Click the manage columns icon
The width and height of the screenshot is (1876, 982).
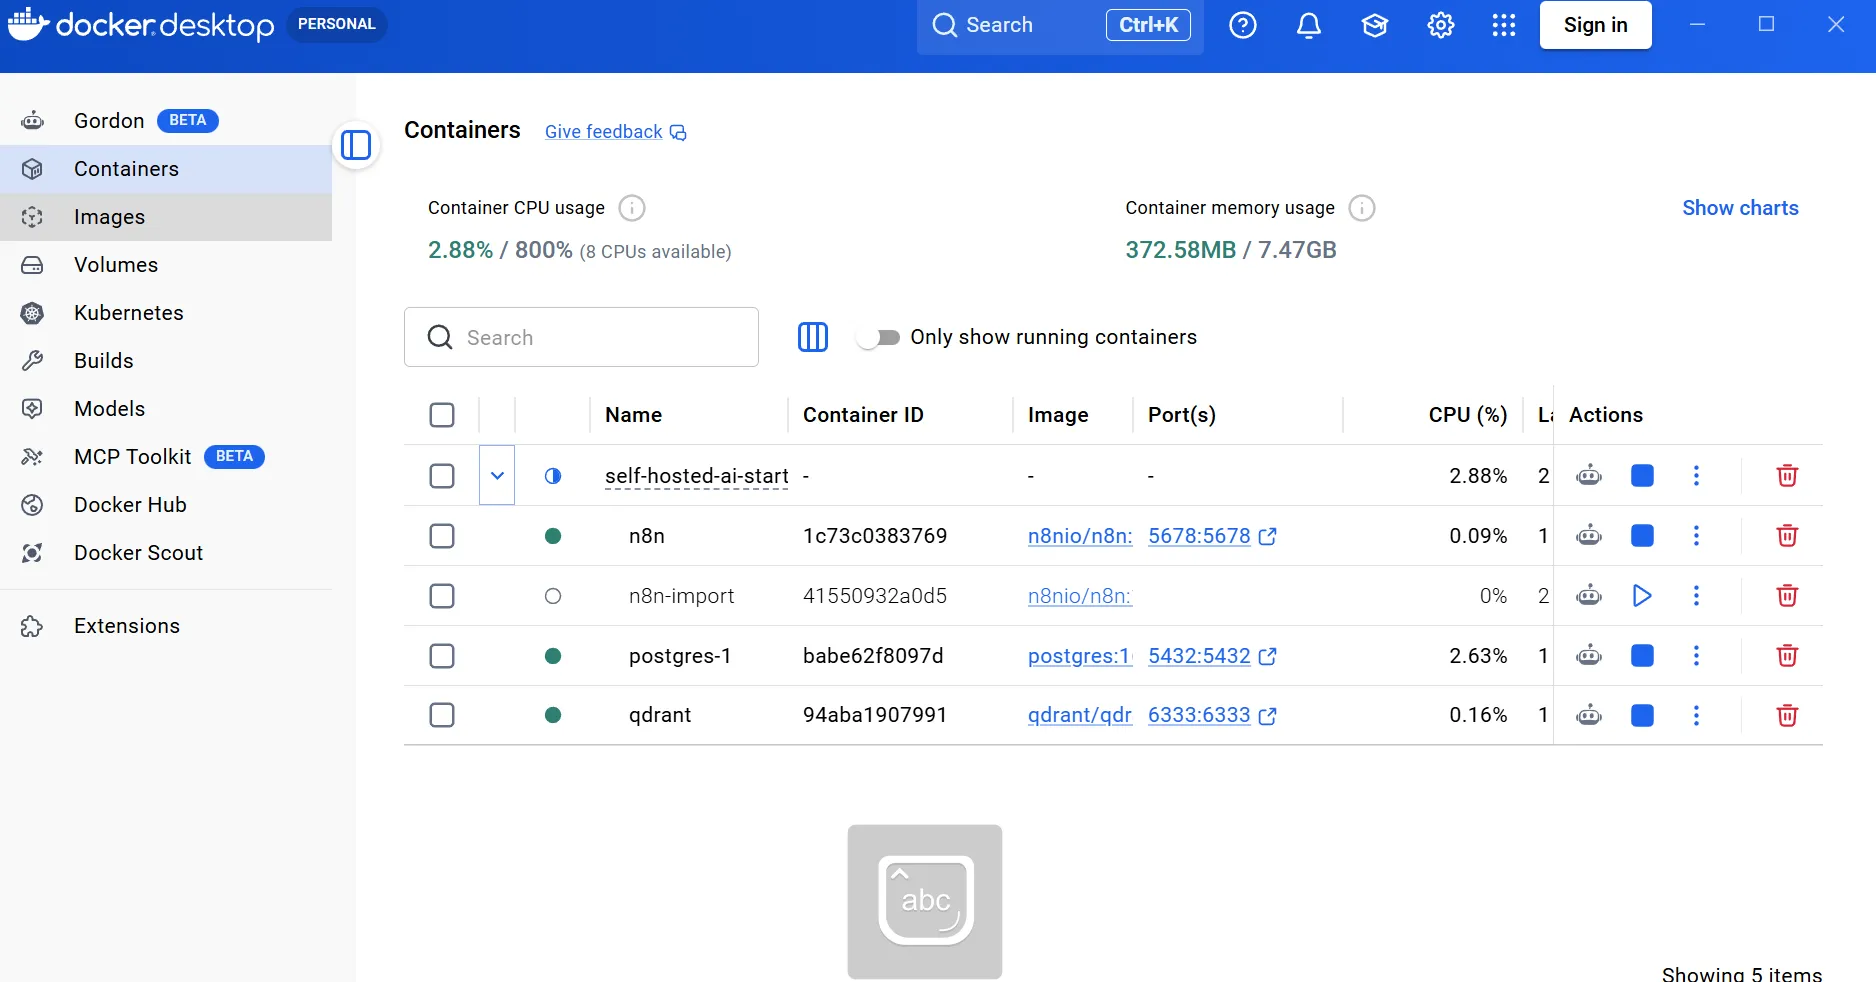click(812, 337)
